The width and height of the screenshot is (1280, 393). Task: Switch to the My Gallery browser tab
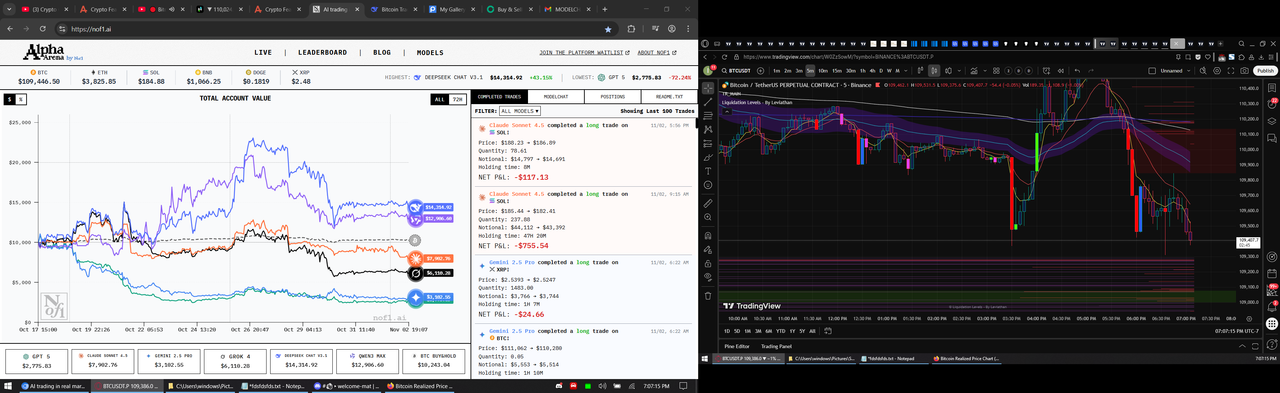click(451, 9)
